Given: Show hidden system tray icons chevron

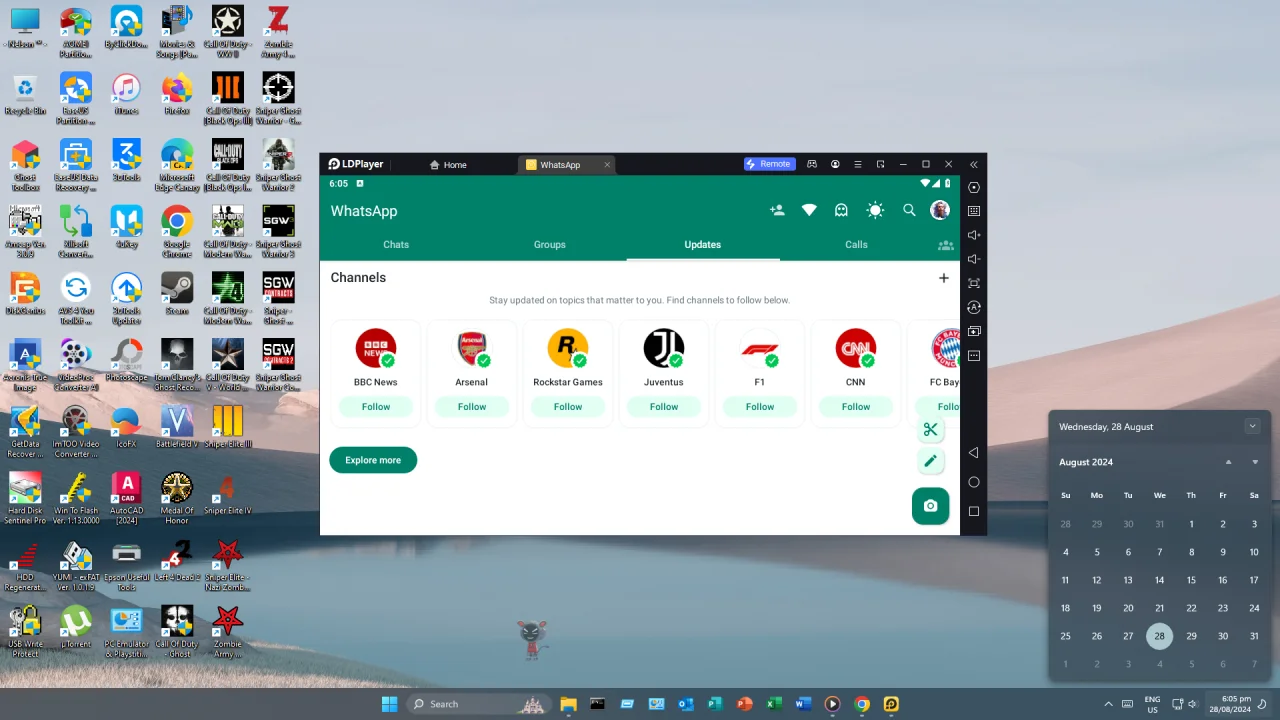Looking at the screenshot, I should click(x=1107, y=704).
